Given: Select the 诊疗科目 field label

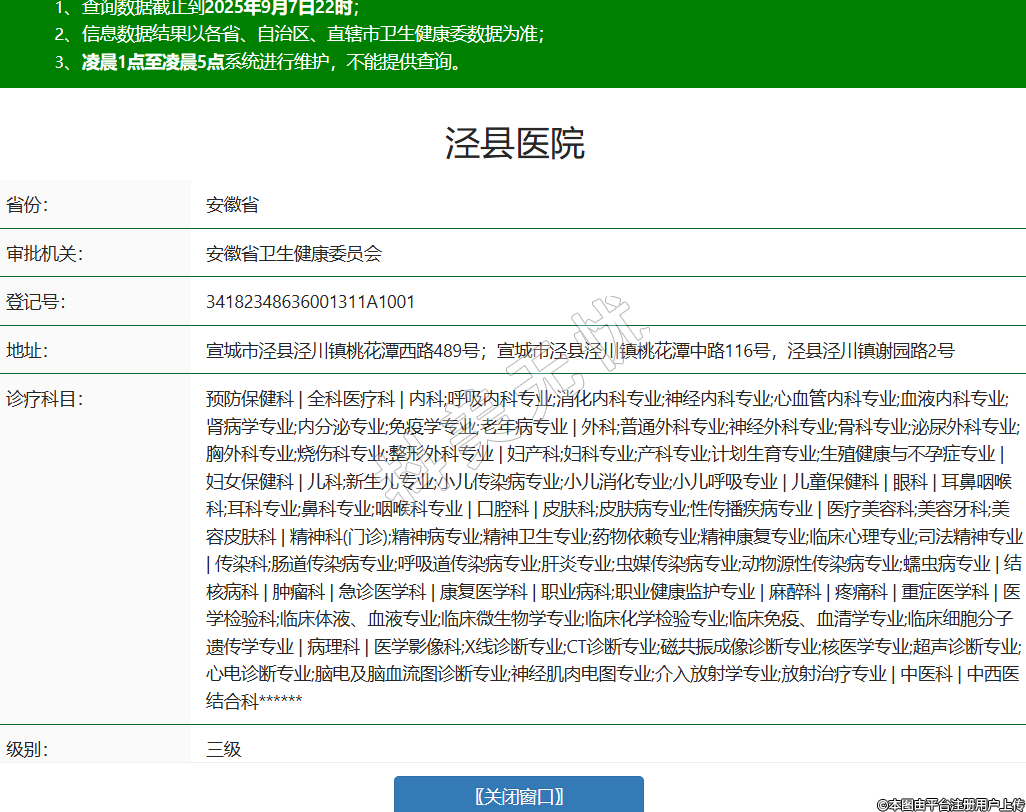Looking at the screenshot, I should click(44, 399).
